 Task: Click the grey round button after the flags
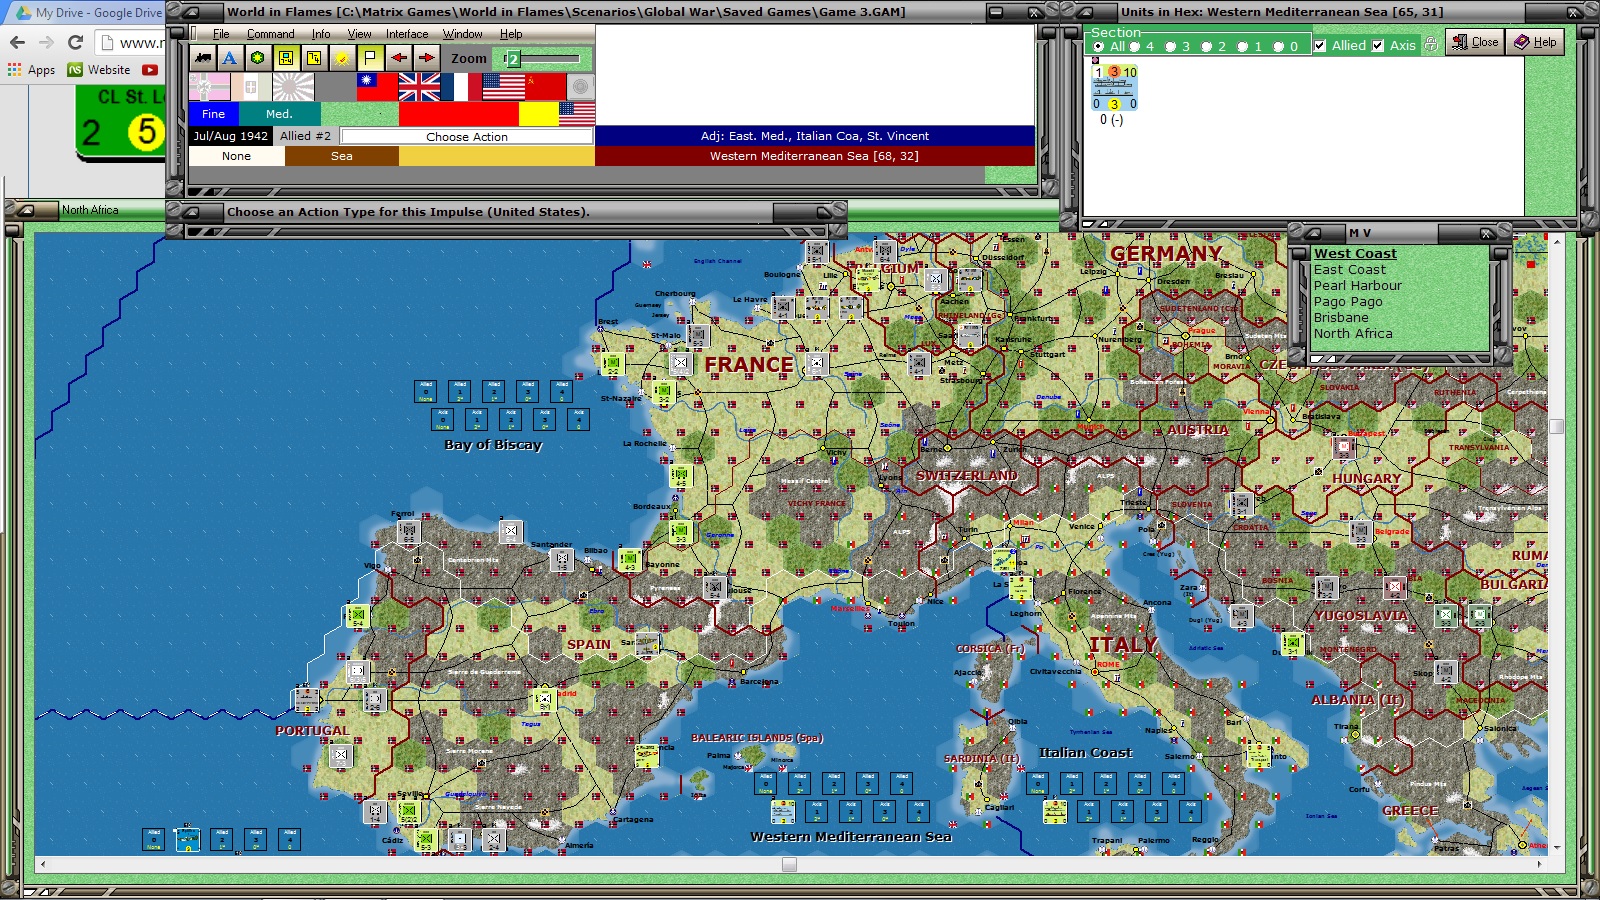pos(580,87)
